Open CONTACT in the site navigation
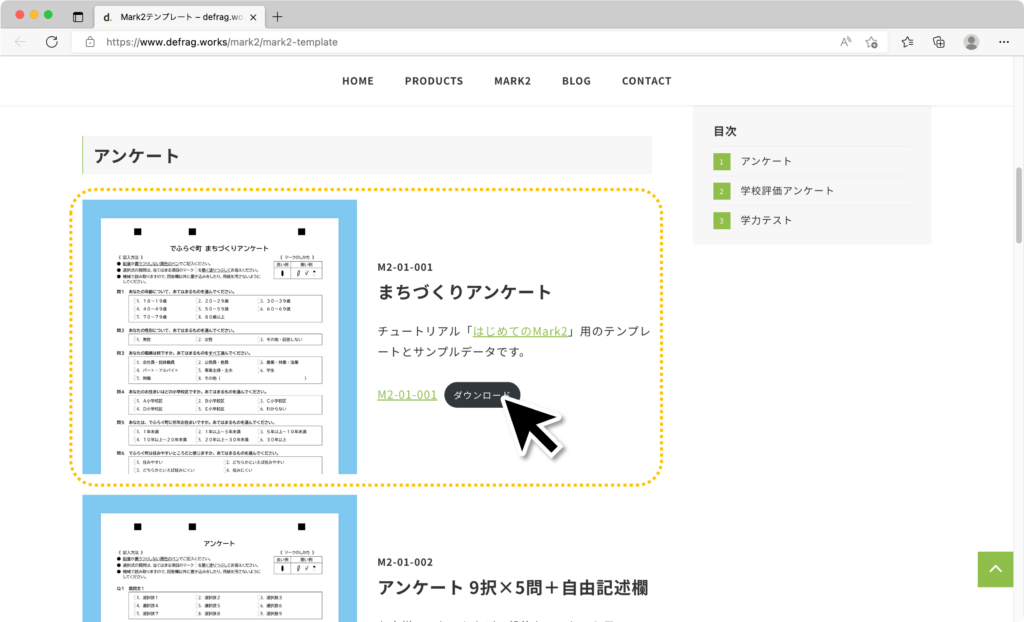This screenshot has height=622, width=1024. [x=647, y=81]
